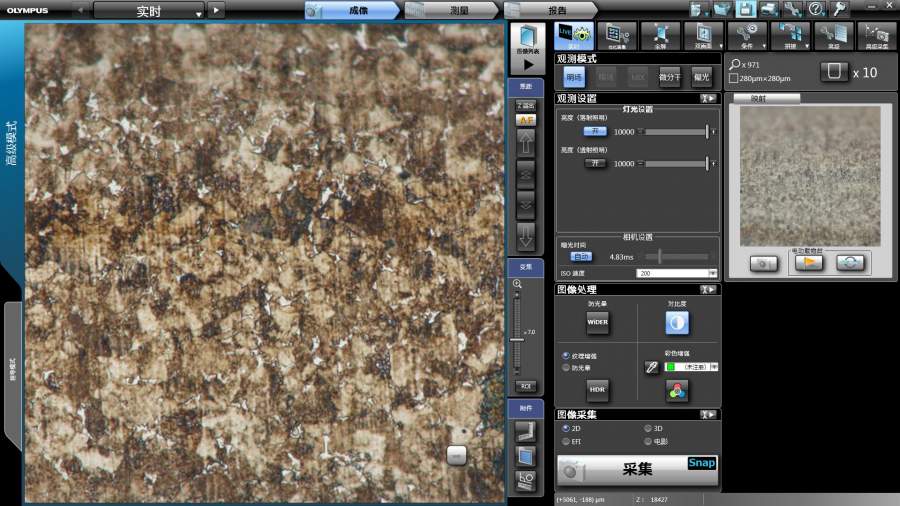This screenshot has width=900, height=506.
Task: Open the ISO 200 dropdown
Action: [x=712, y=273]
